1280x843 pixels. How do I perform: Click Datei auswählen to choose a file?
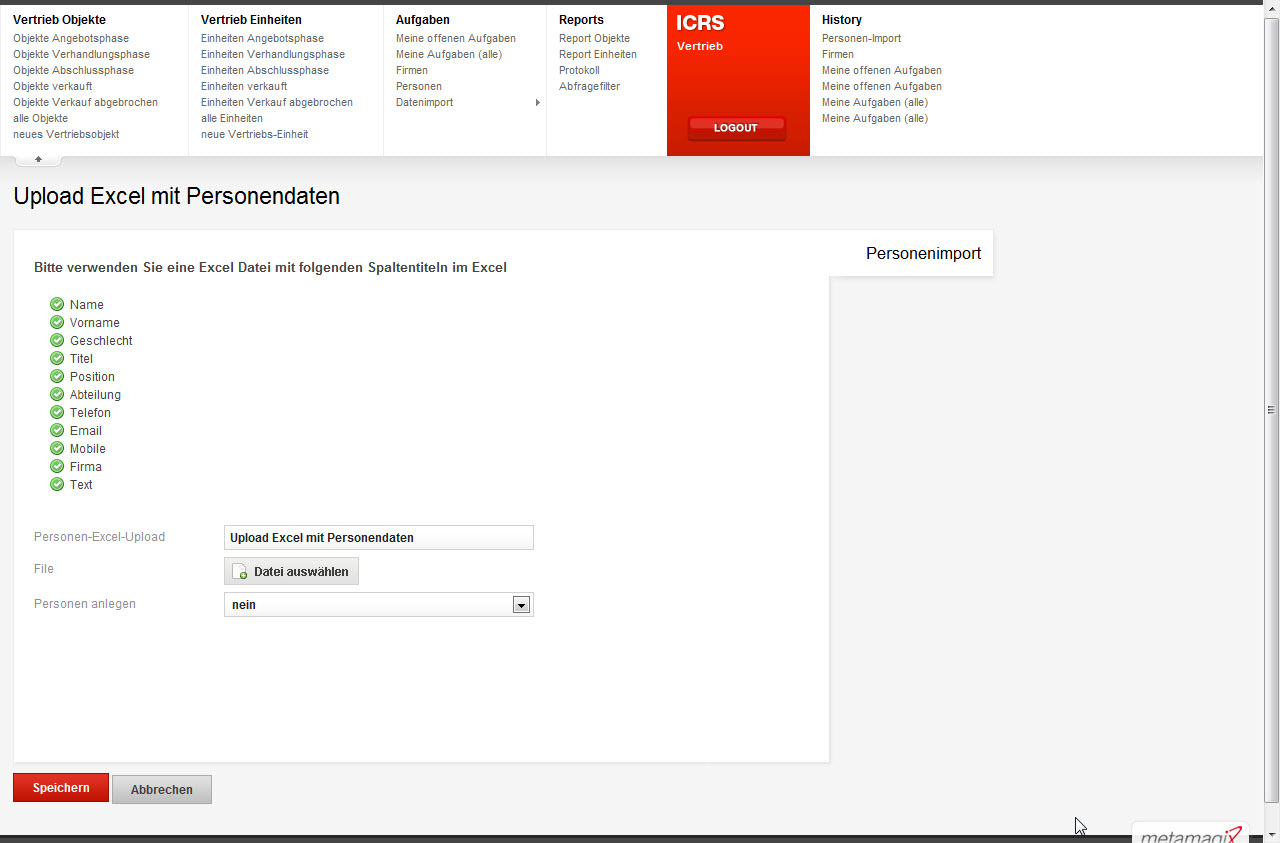pyautogui.click(x=291, y=571)
